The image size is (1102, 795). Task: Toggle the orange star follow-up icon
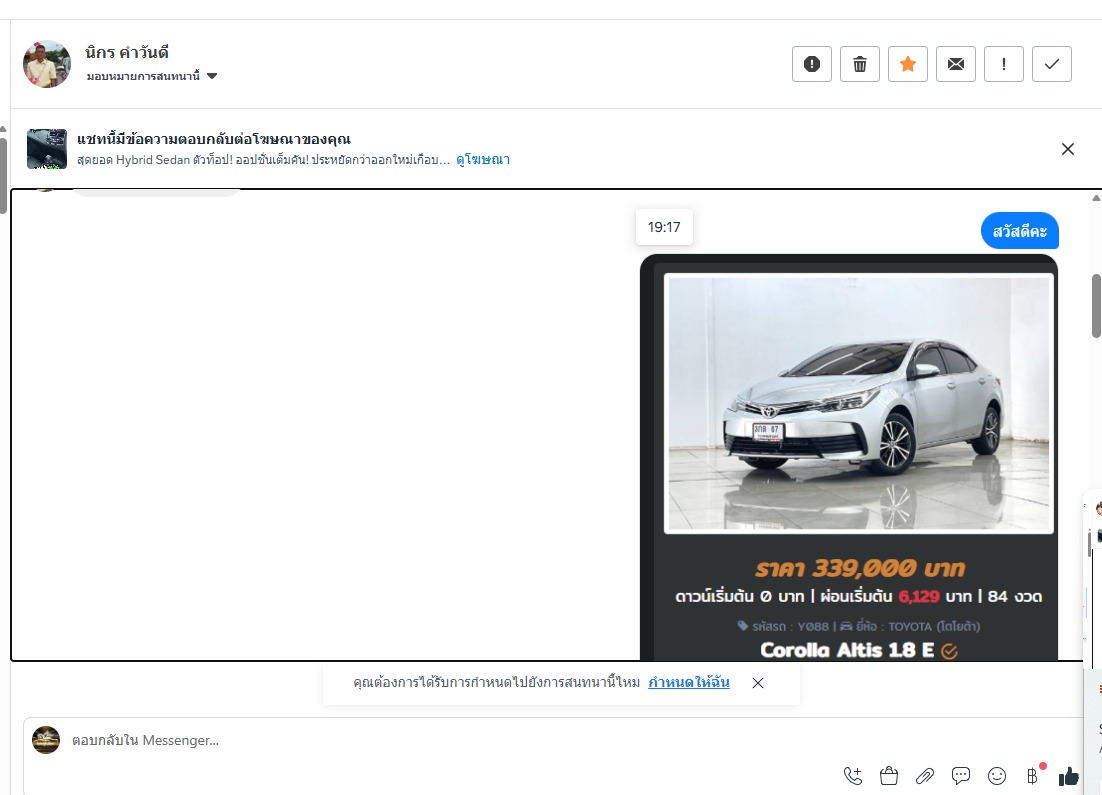[907, 64]
